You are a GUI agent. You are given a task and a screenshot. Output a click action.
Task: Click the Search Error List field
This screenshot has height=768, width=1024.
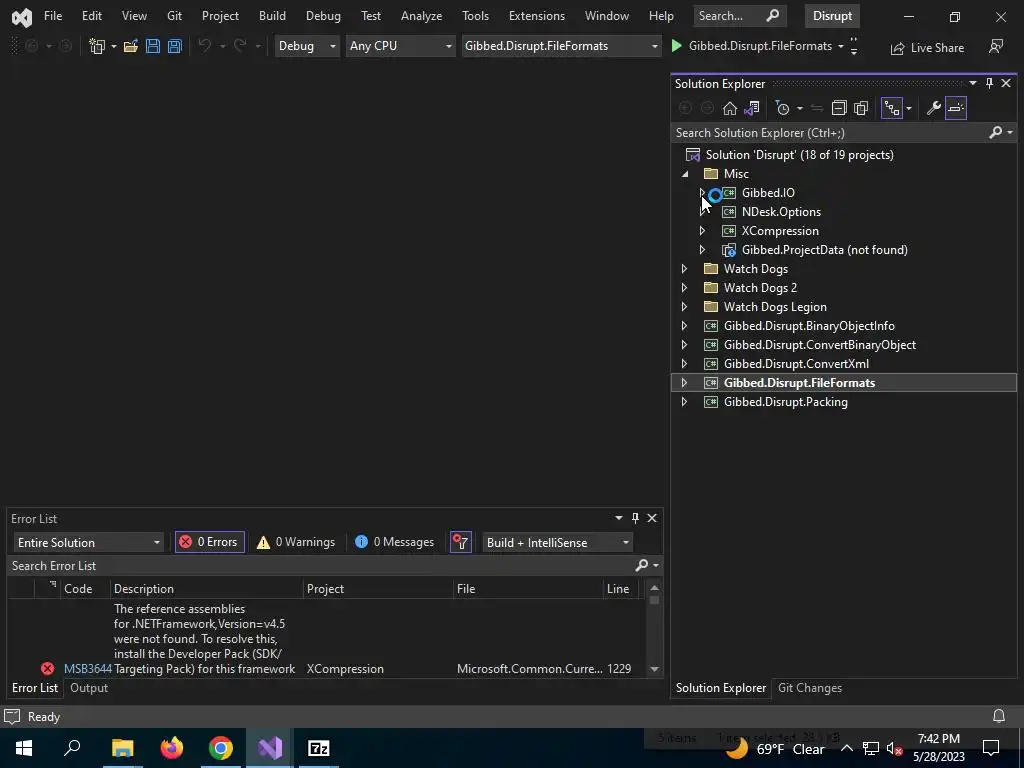point(320,566)
